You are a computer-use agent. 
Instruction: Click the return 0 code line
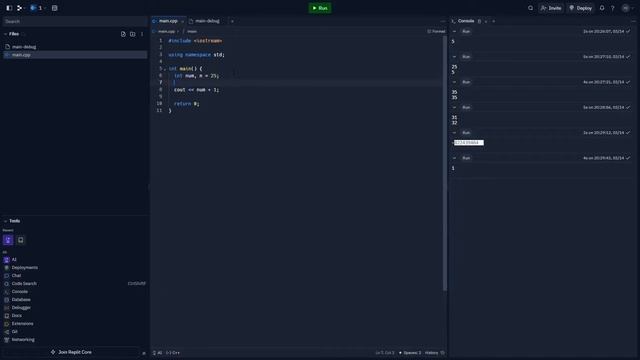(187, 104)
